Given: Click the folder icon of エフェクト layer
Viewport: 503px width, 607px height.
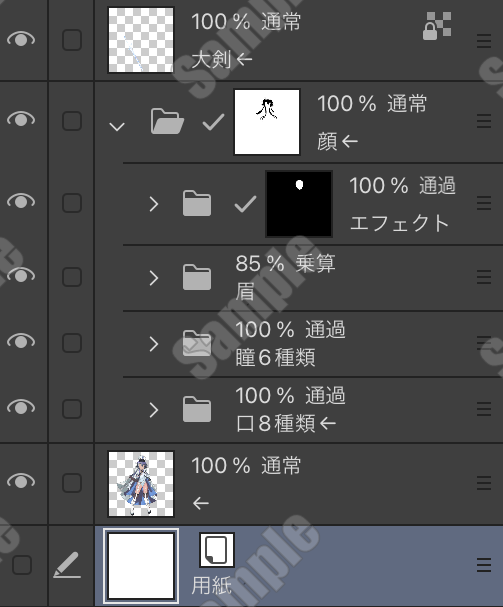Looking at the screenshot, I should pyautogui.click(x=197, y=203).
